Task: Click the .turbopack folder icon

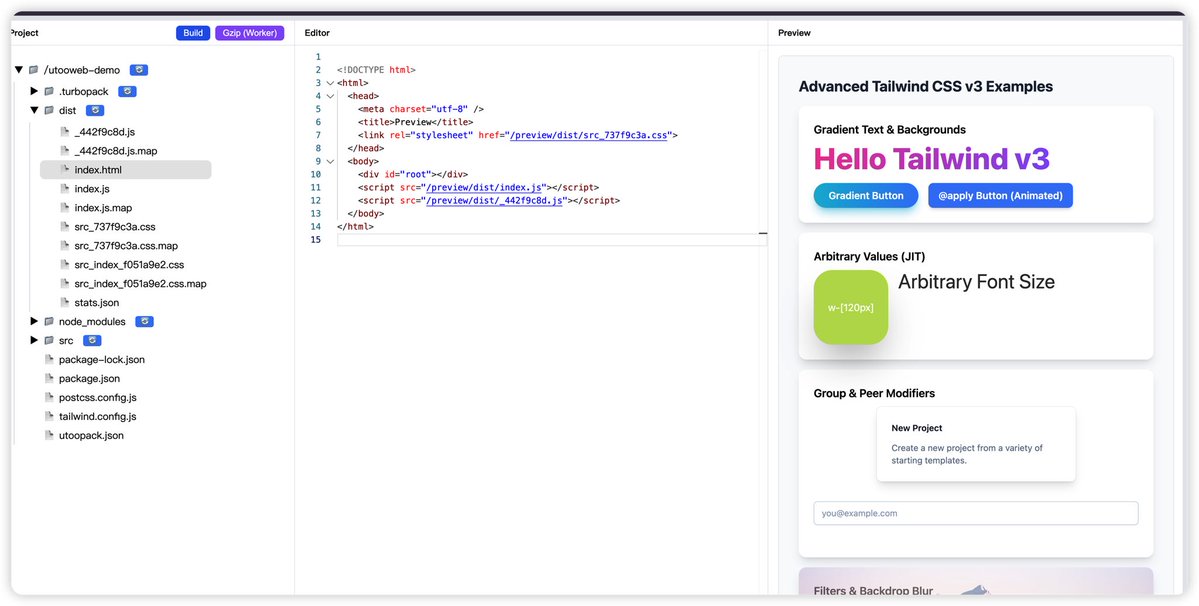Action: tap(49, 92)
